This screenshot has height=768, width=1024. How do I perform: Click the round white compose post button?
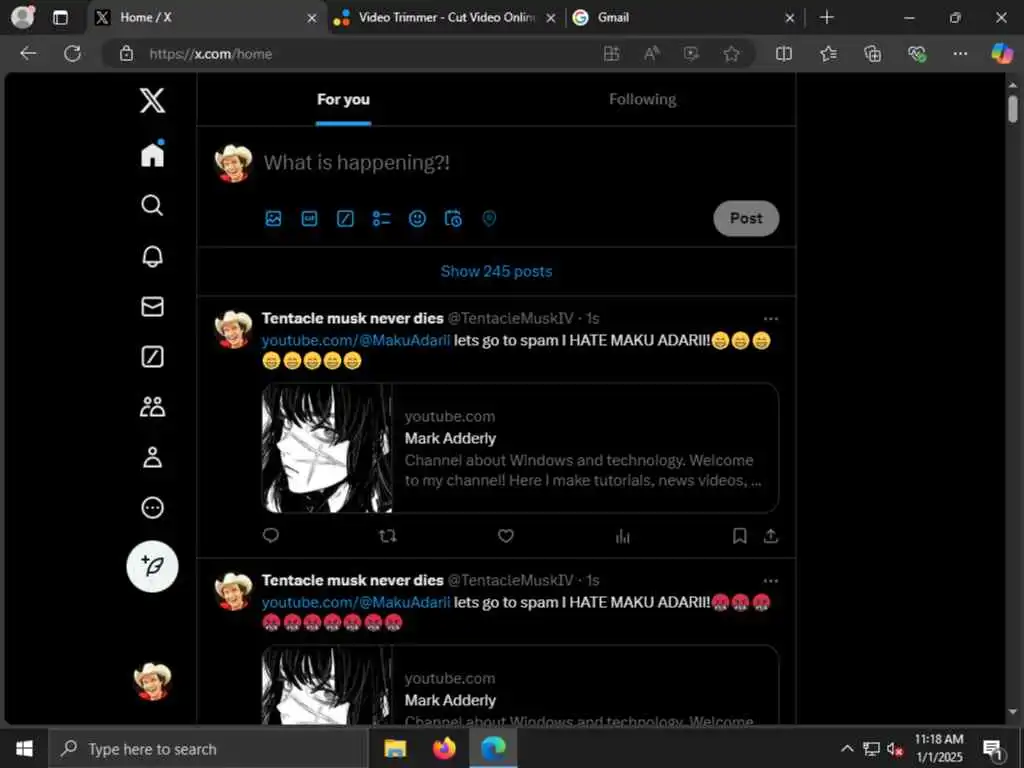pyautogui.click(x=152, y=566)
